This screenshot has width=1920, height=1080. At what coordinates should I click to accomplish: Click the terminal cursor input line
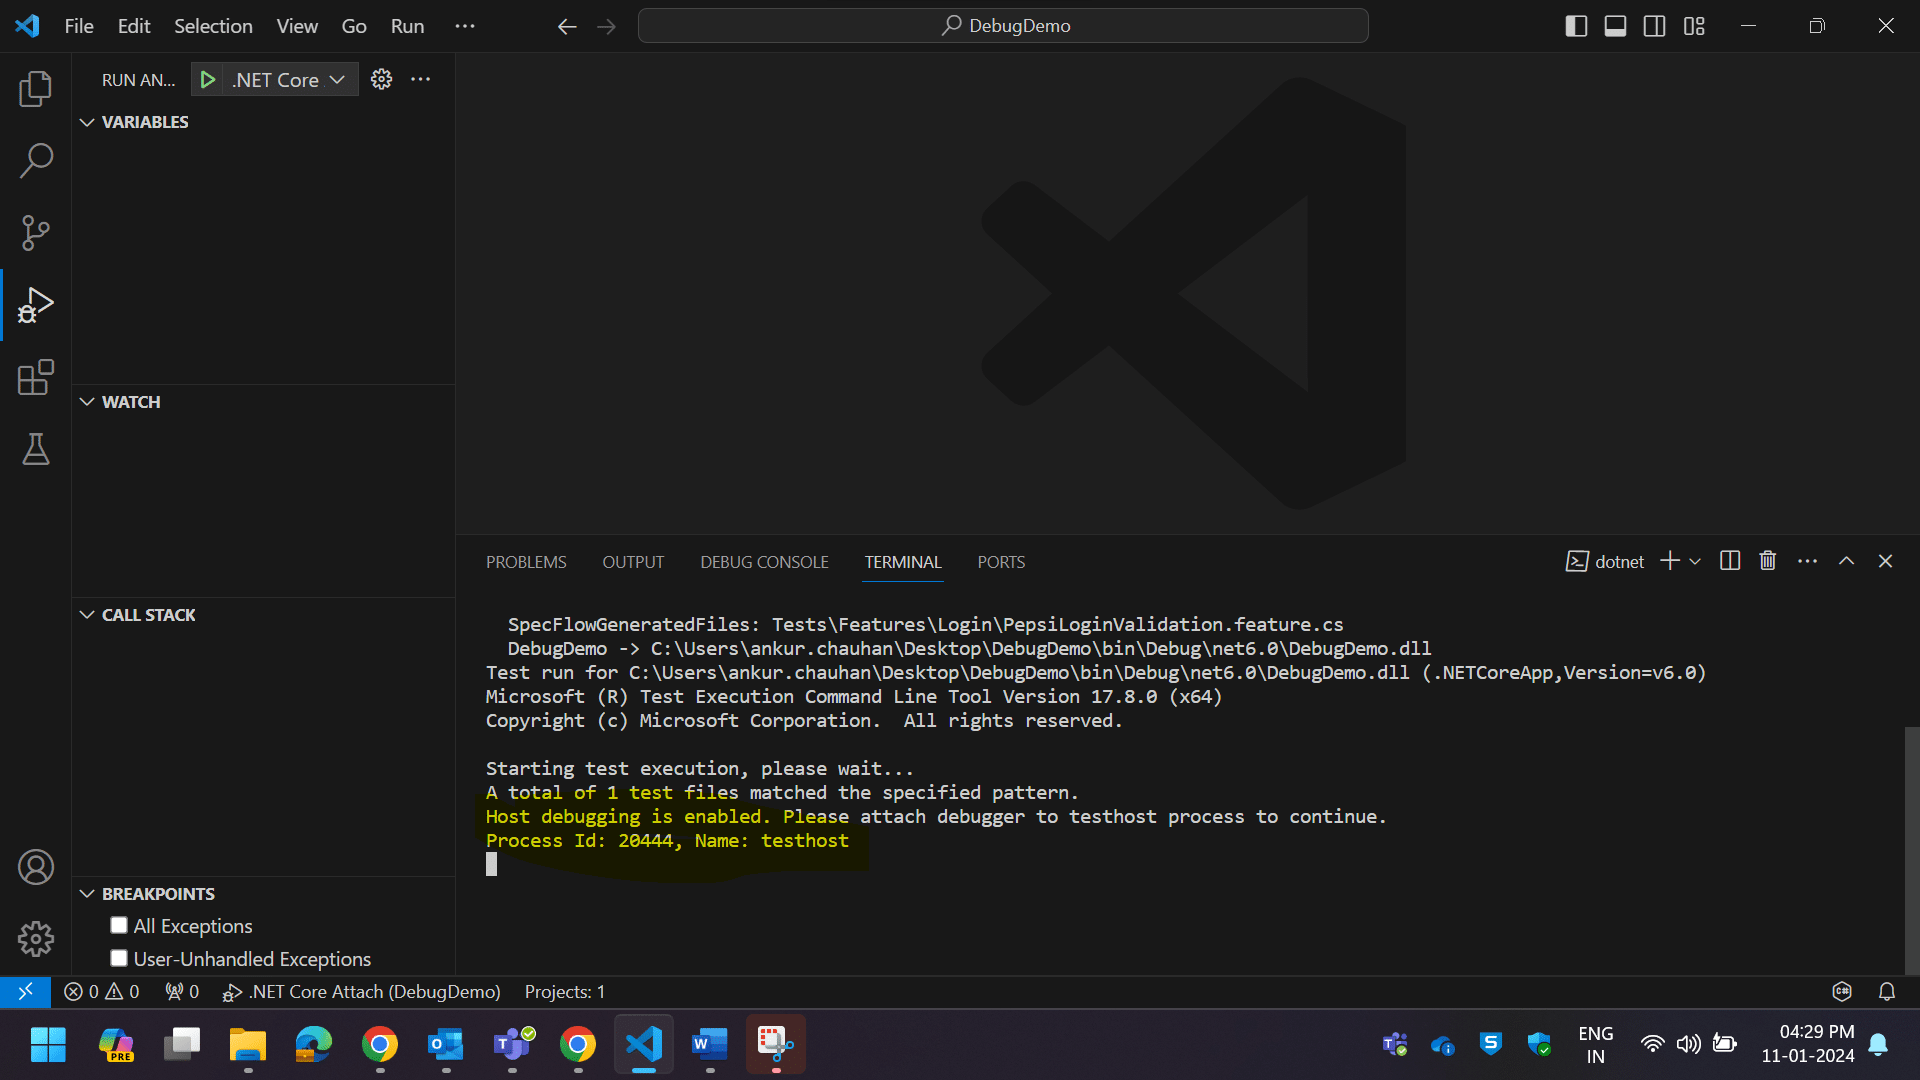click(491, 864)
